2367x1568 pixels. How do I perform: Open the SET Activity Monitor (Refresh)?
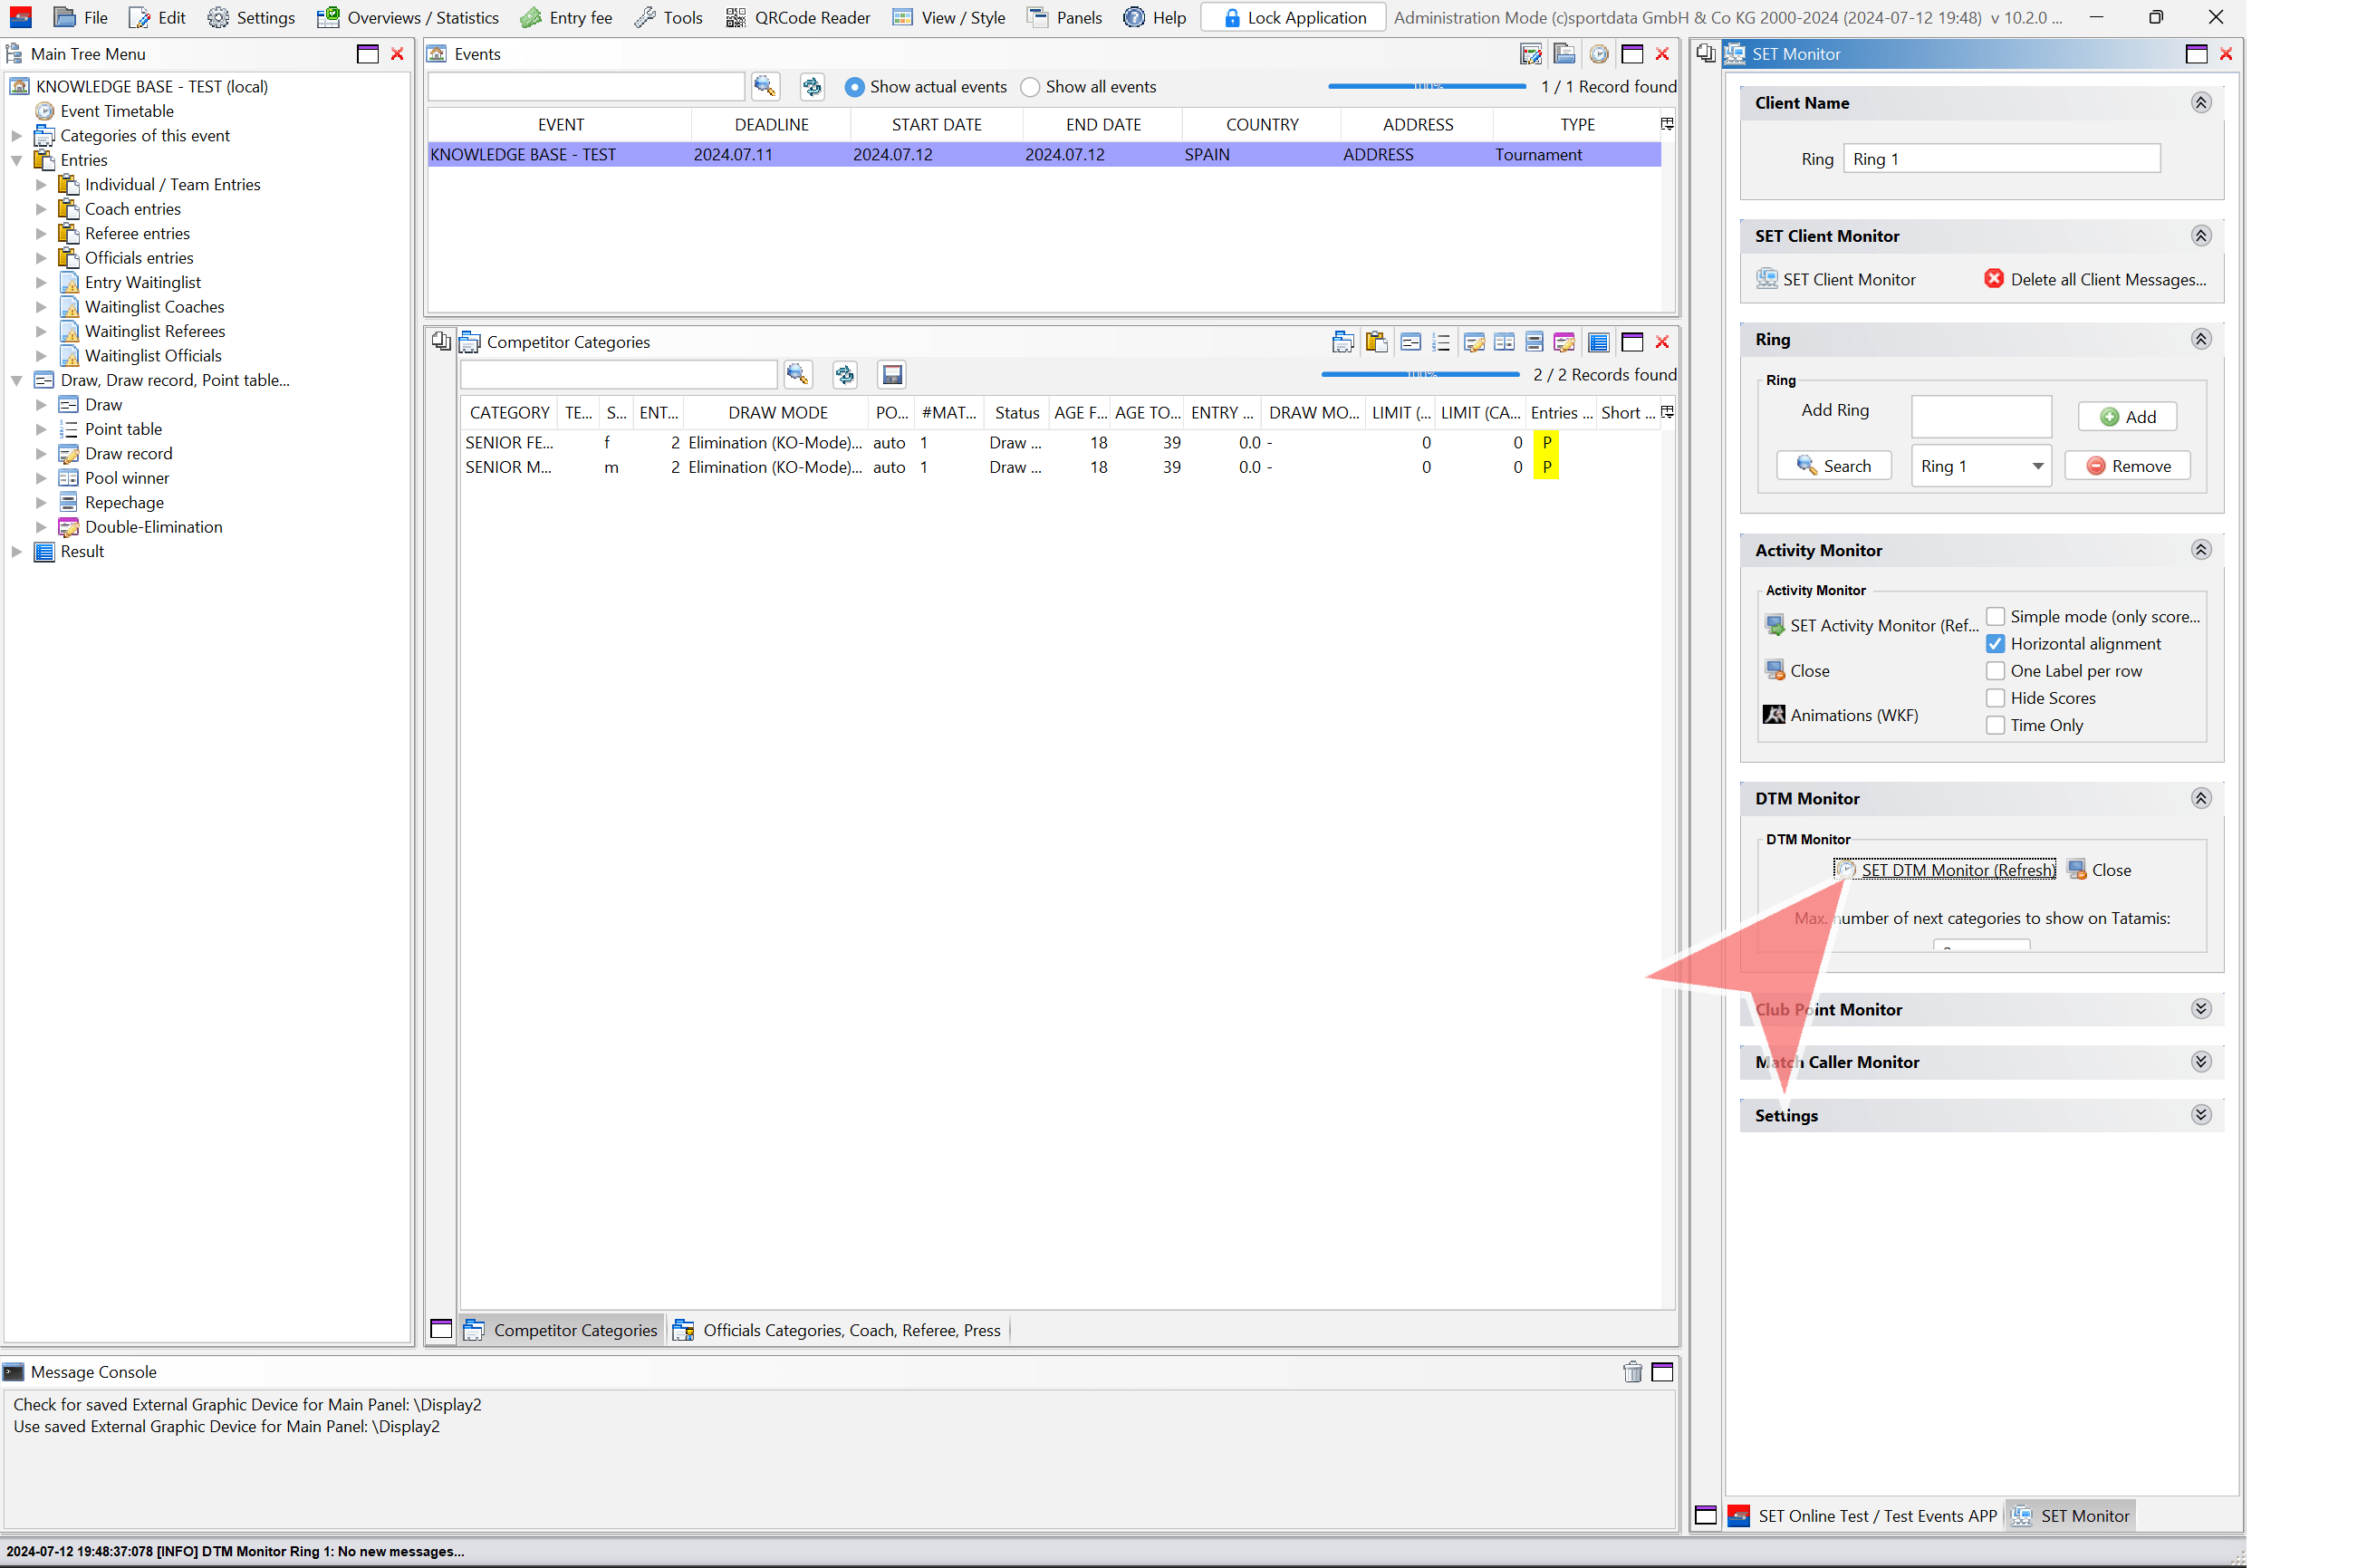(x=1871, y=625)
